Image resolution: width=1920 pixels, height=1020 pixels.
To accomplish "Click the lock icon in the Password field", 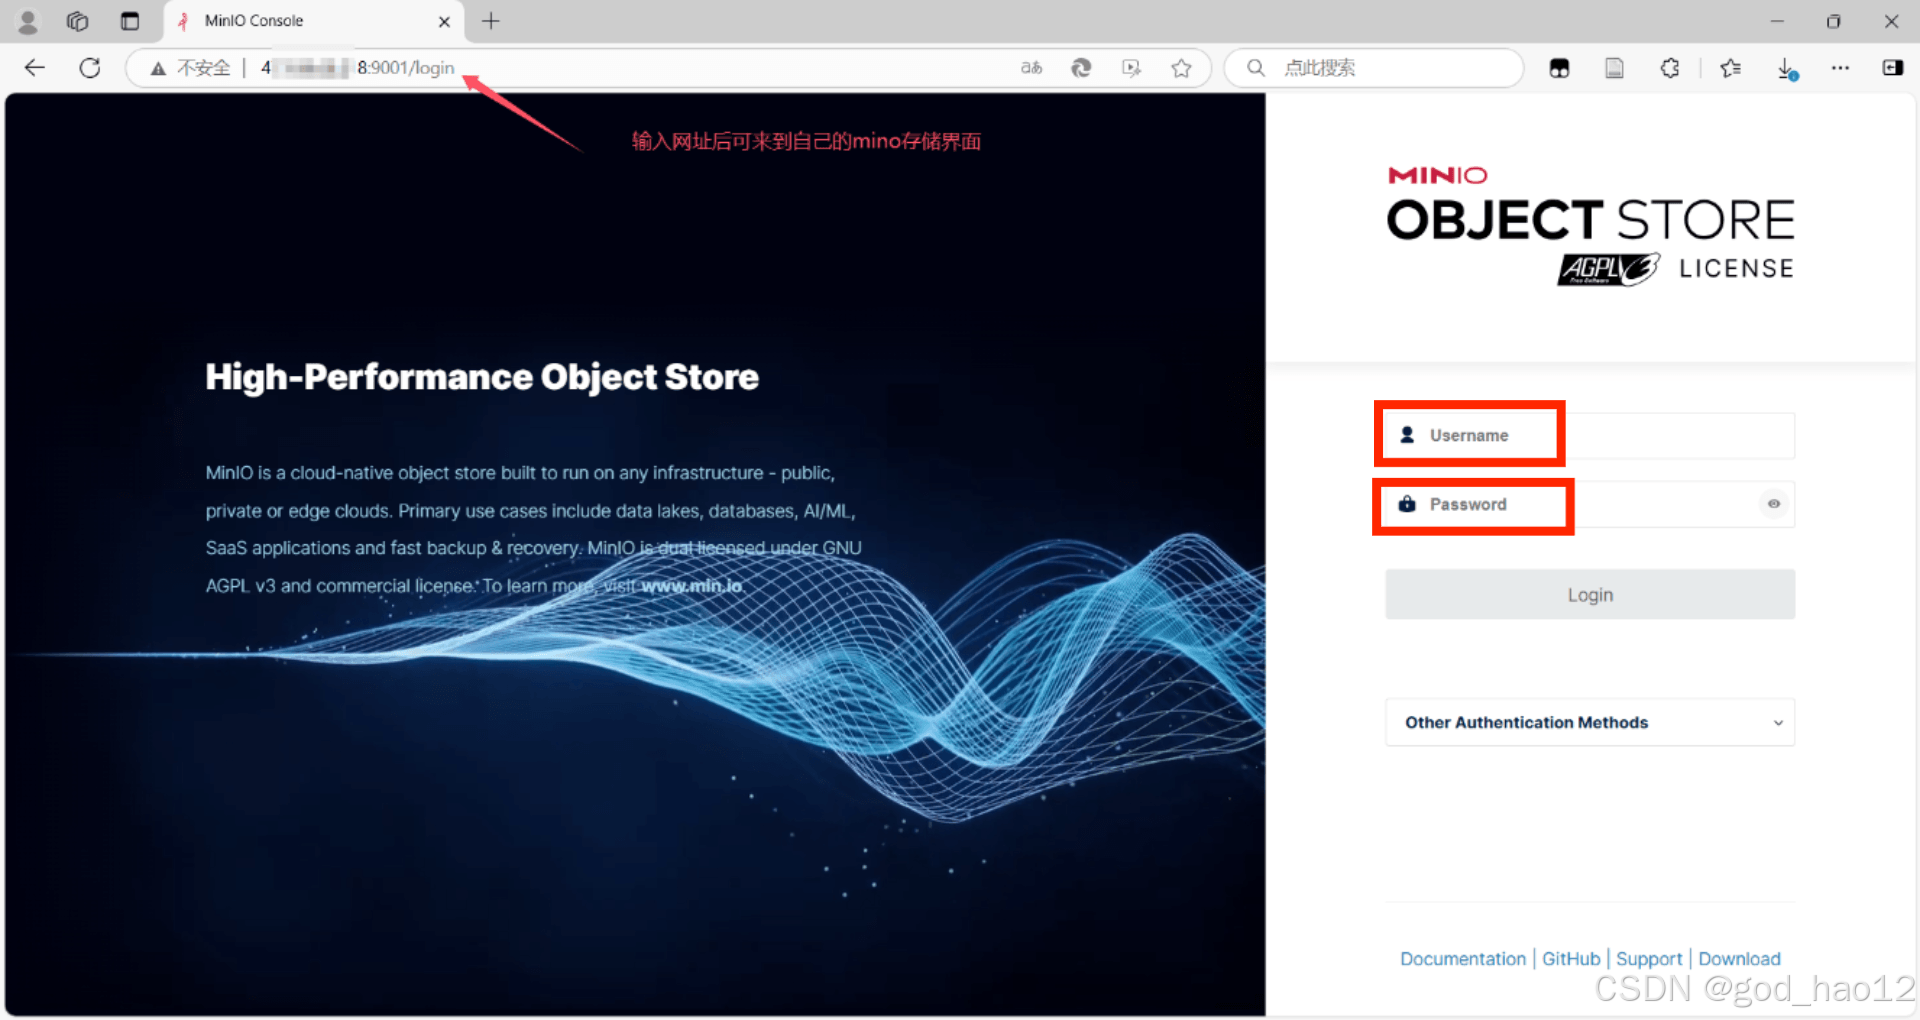I will (x=1407, y=504).
